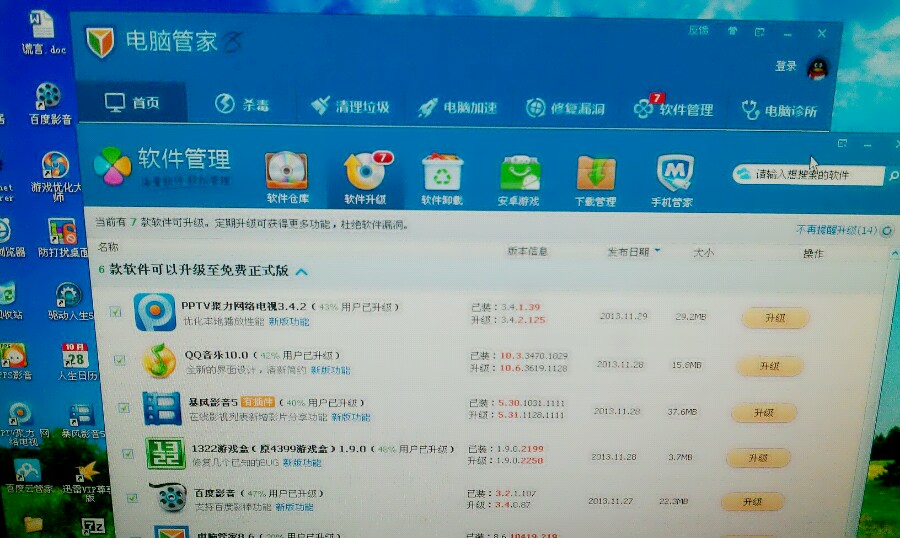Viewport: 900px width, 538px height.
Task: Toggle the 百度影音 row checkbox
Action: [x=133, y=498]
